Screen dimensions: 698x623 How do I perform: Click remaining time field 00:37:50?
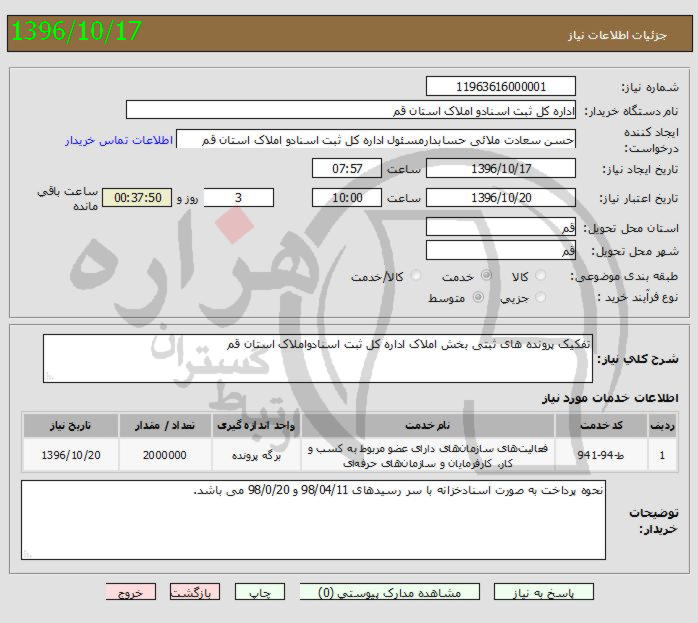pos(137,198)
